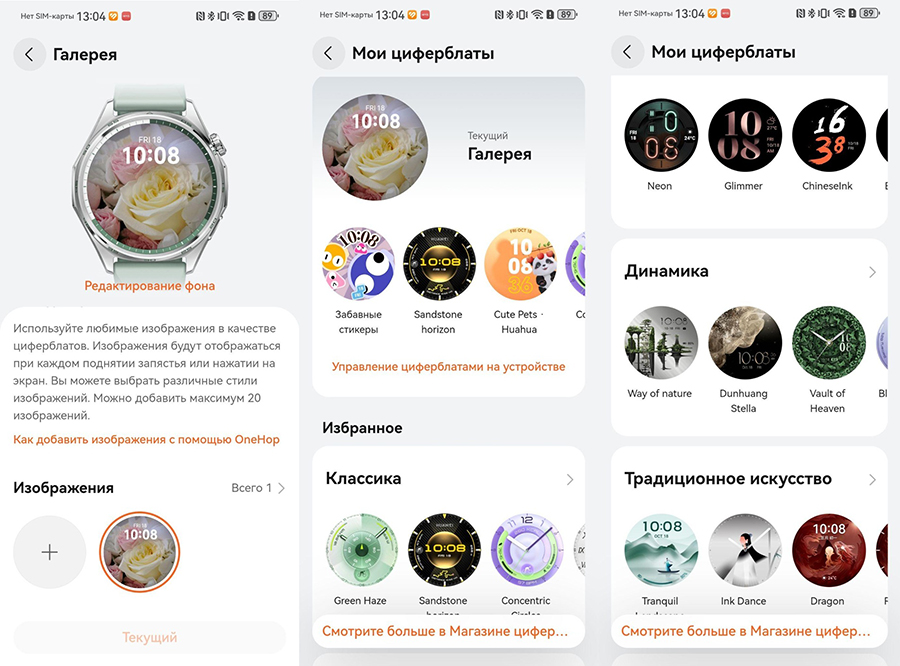Open Редактирование фона link
The image size is (900, 666).
click(150, 286)
